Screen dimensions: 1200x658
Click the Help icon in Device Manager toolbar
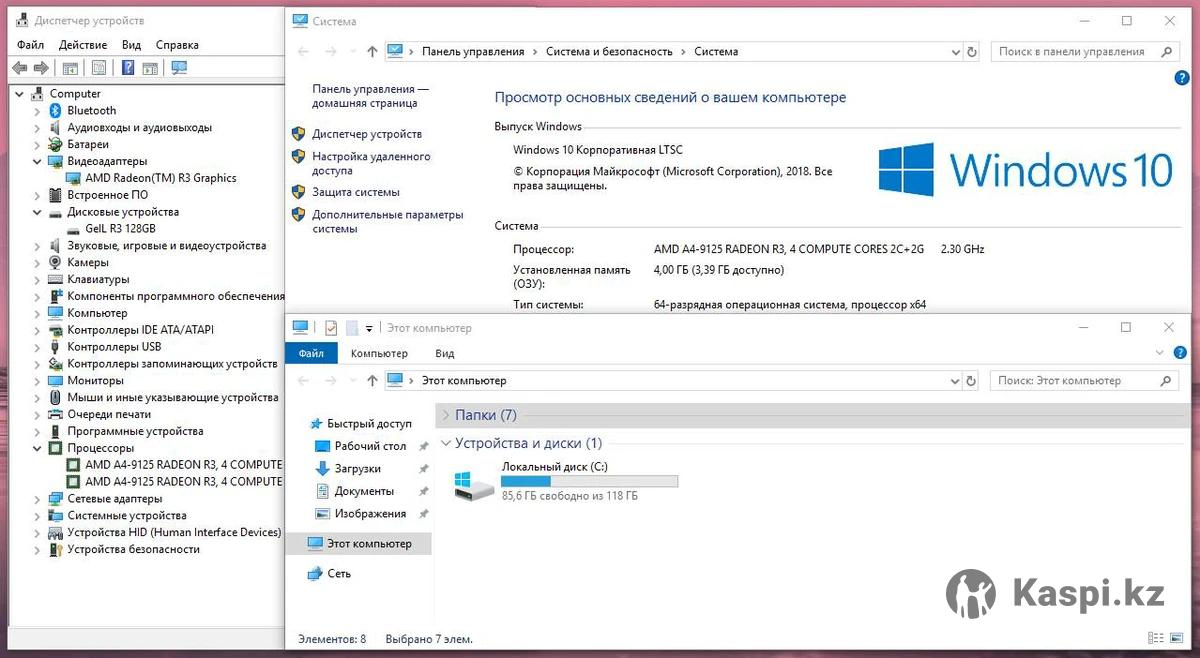(128, 68)
